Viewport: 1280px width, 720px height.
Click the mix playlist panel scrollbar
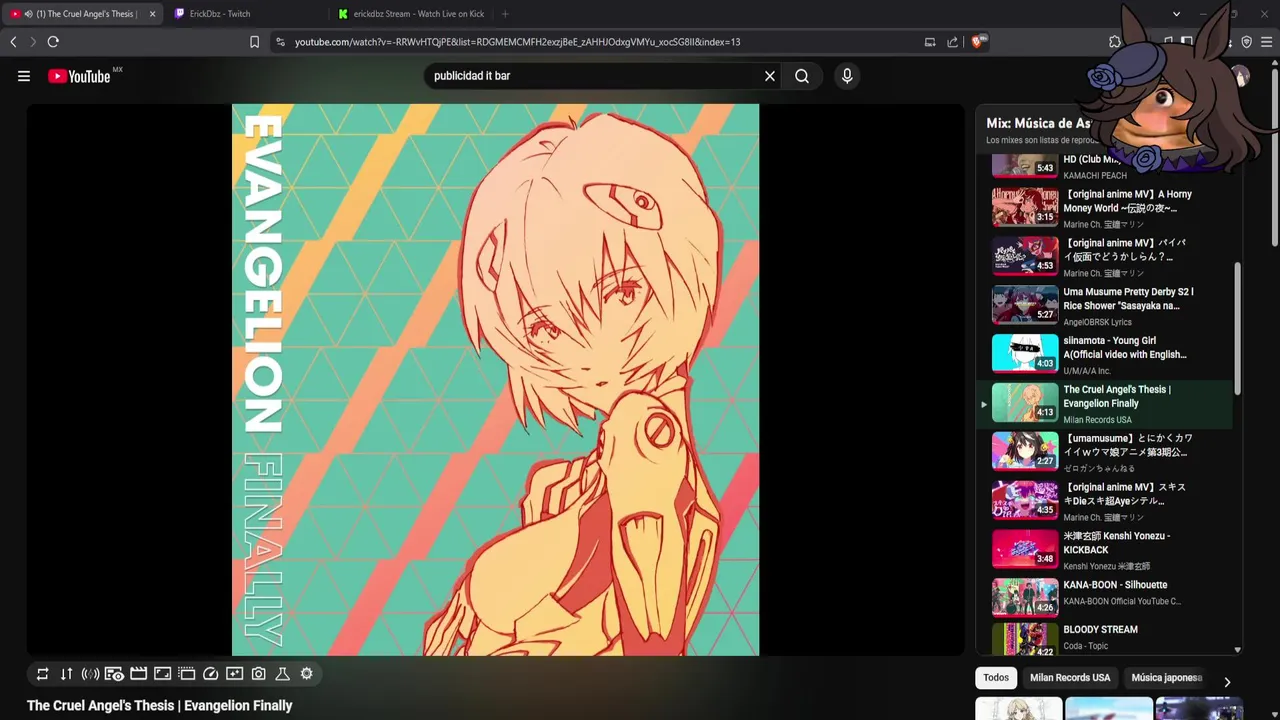1238,328
